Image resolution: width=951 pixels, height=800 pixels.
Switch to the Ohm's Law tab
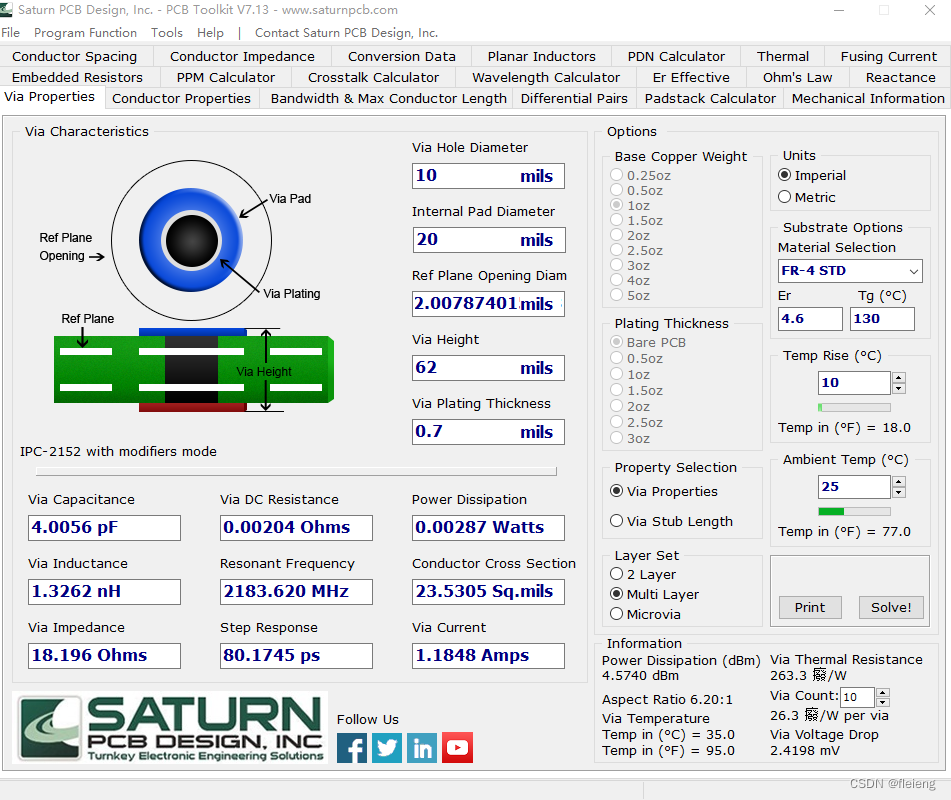pyautogui.click(x=798, y=78)
